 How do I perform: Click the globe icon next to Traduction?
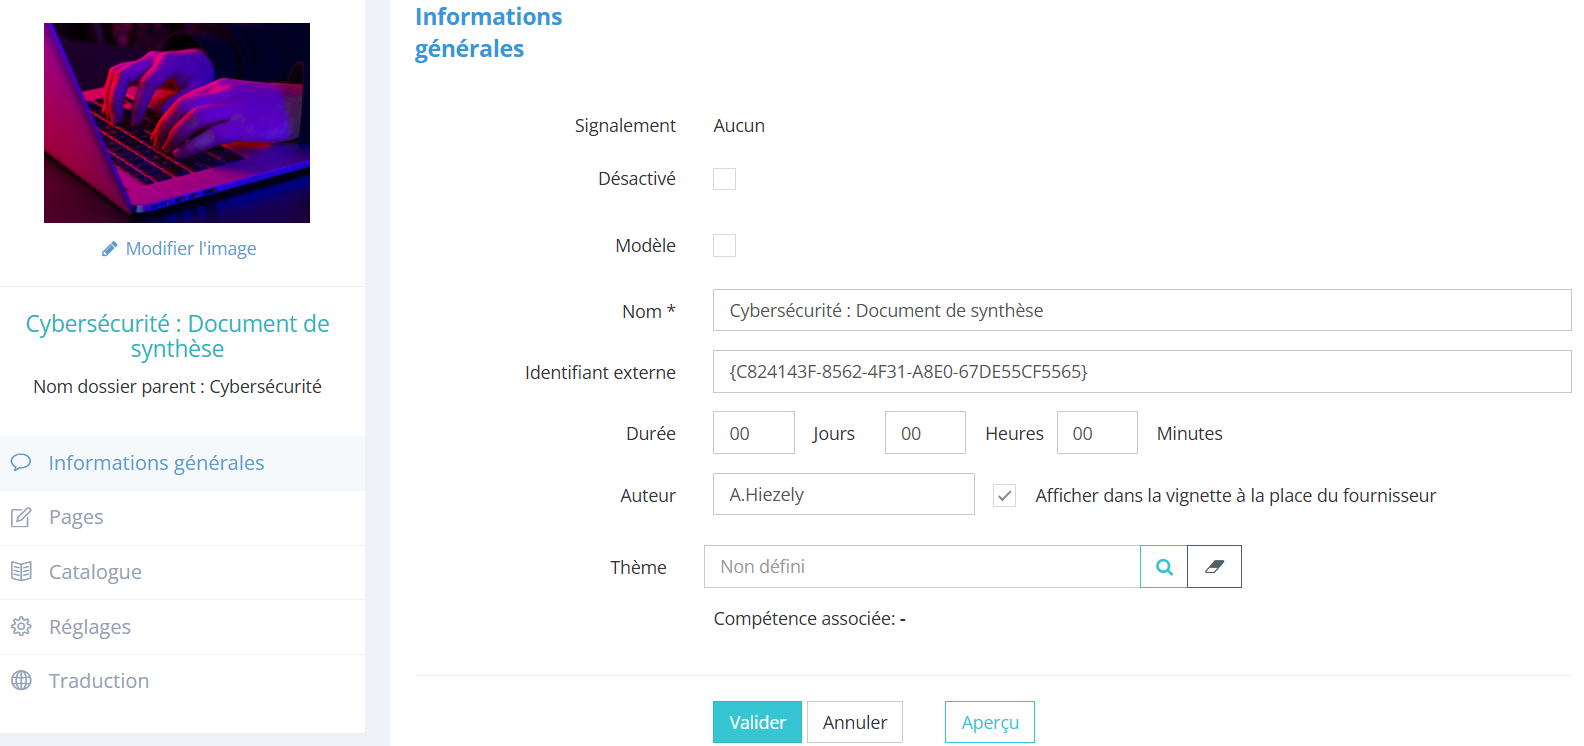point(21,681)
